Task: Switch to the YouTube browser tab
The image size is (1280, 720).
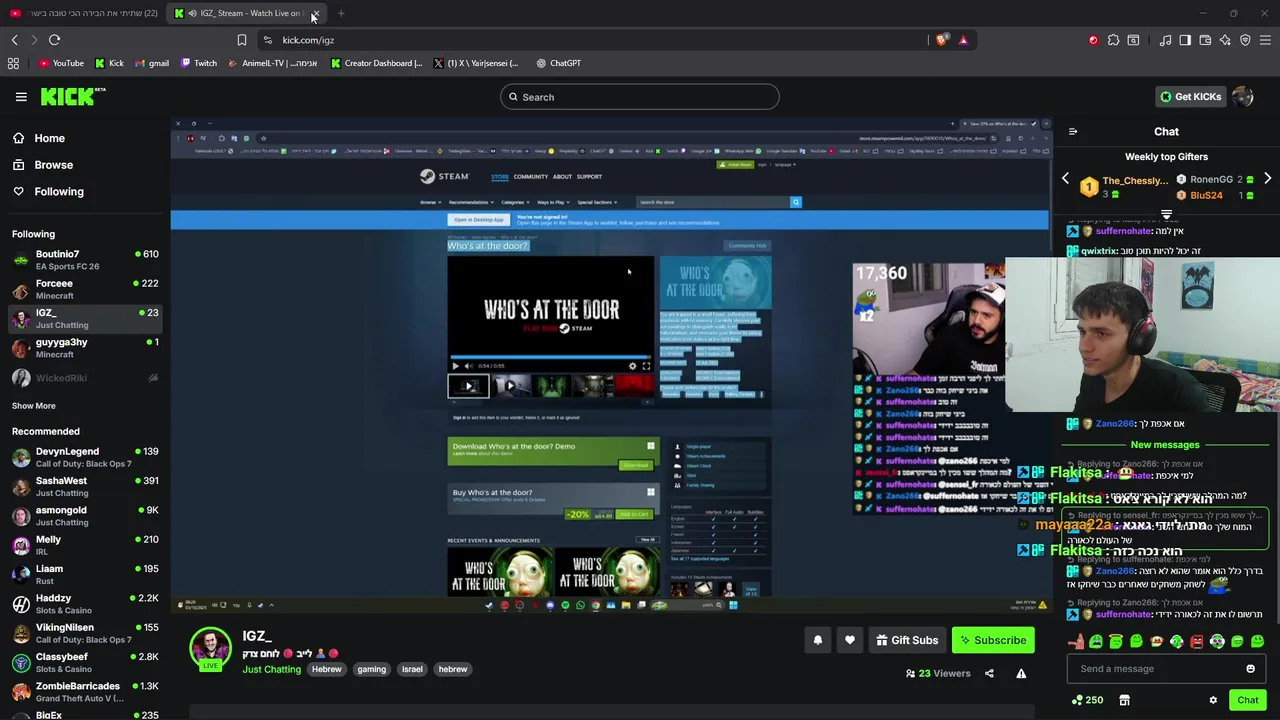Action: point(84,13)
